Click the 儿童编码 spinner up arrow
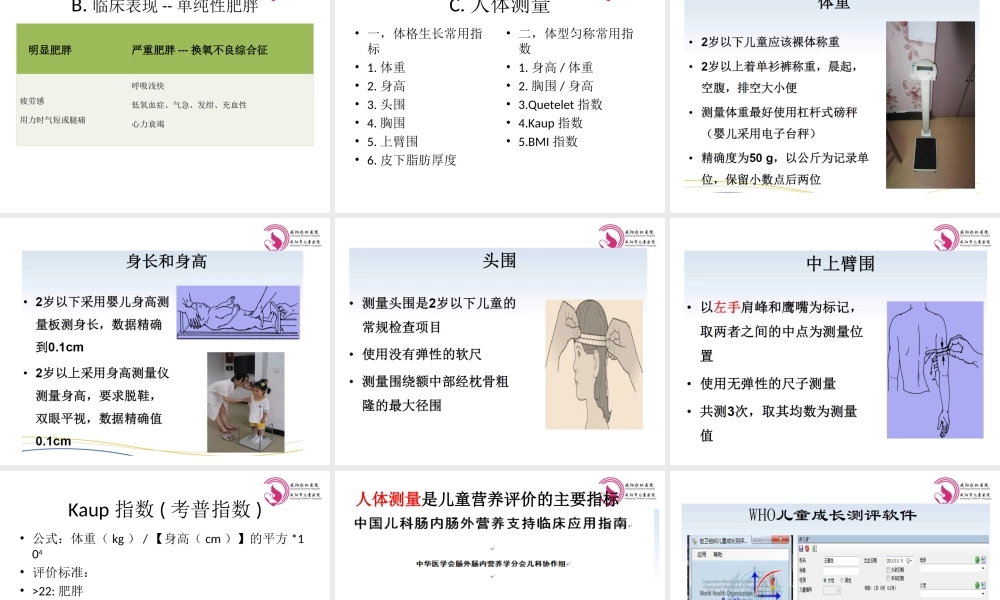The image size is (1000, 600). [x=838, y=587]
